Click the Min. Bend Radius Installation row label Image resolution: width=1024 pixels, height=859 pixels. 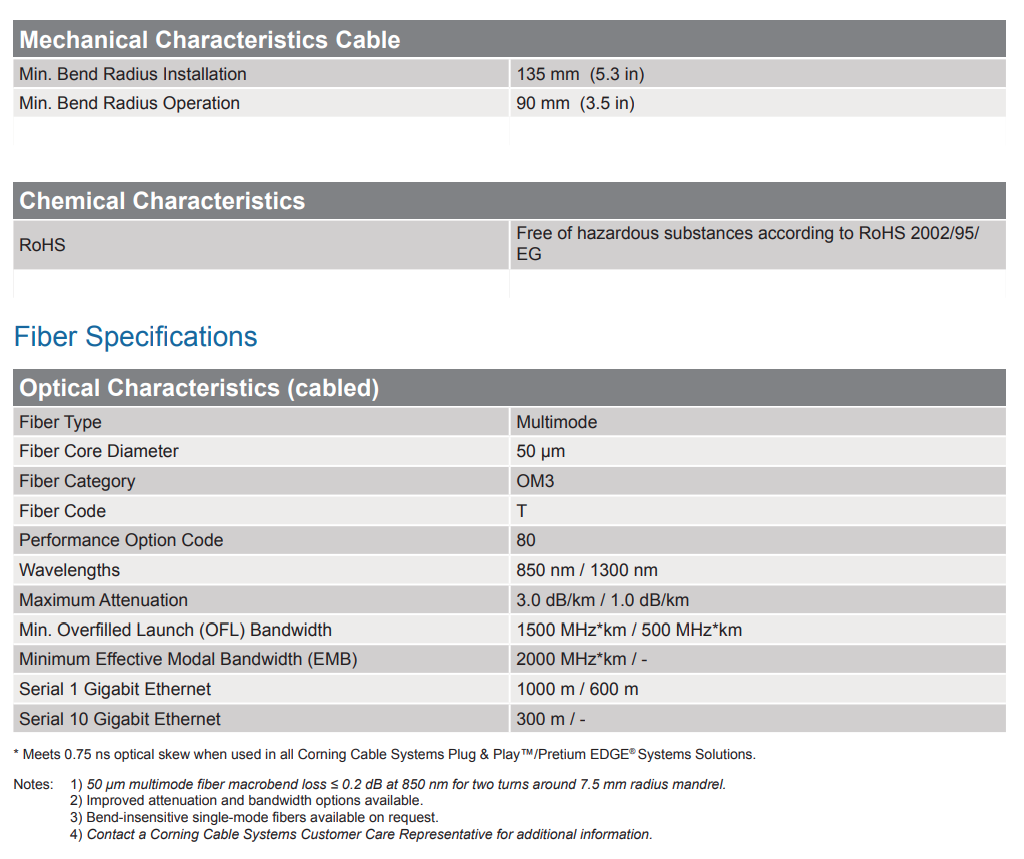(x=133, y=74)
